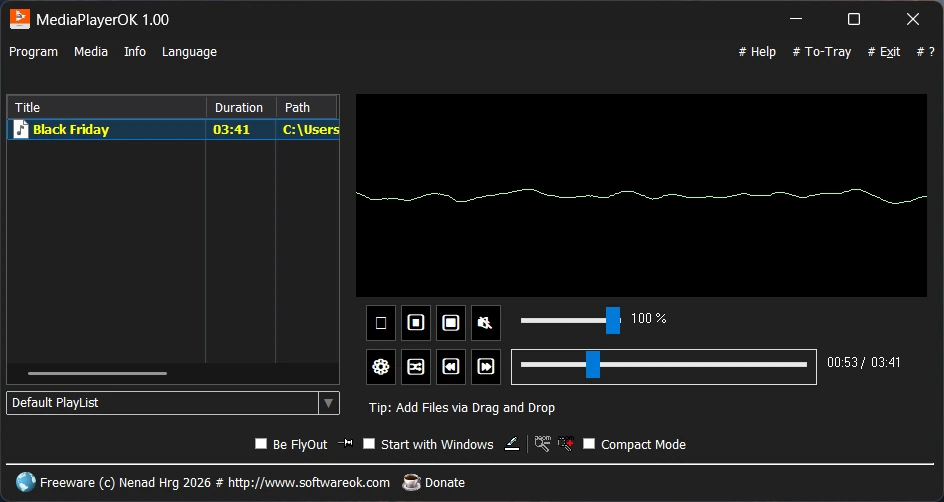Enable the Compact Mode checkbox

[589, 444]
